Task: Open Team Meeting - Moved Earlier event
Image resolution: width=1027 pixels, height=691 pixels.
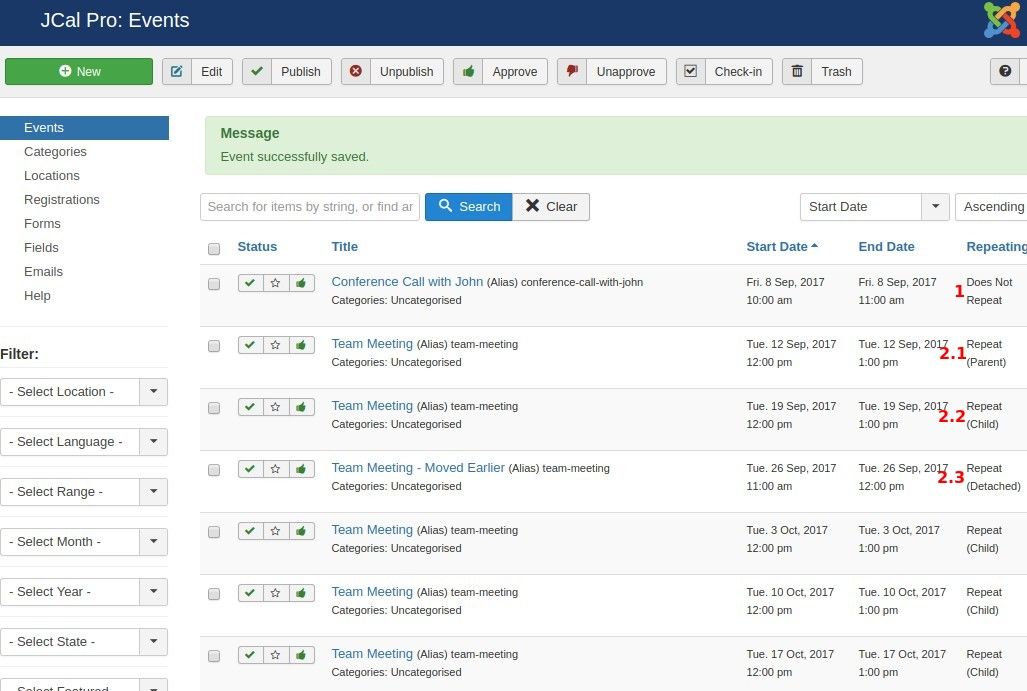Action: (x=418, y=468)
